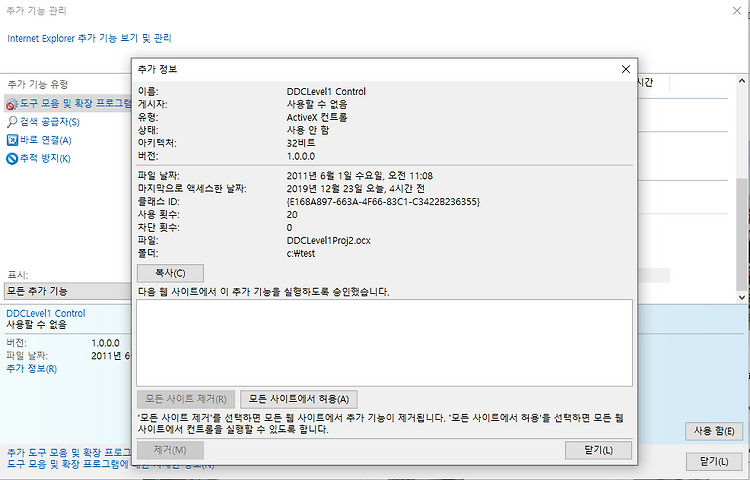Viewport: 750px width, 480px height.
Task: Click the 클래스 ID value text
Action: click(x=383, y=202)
